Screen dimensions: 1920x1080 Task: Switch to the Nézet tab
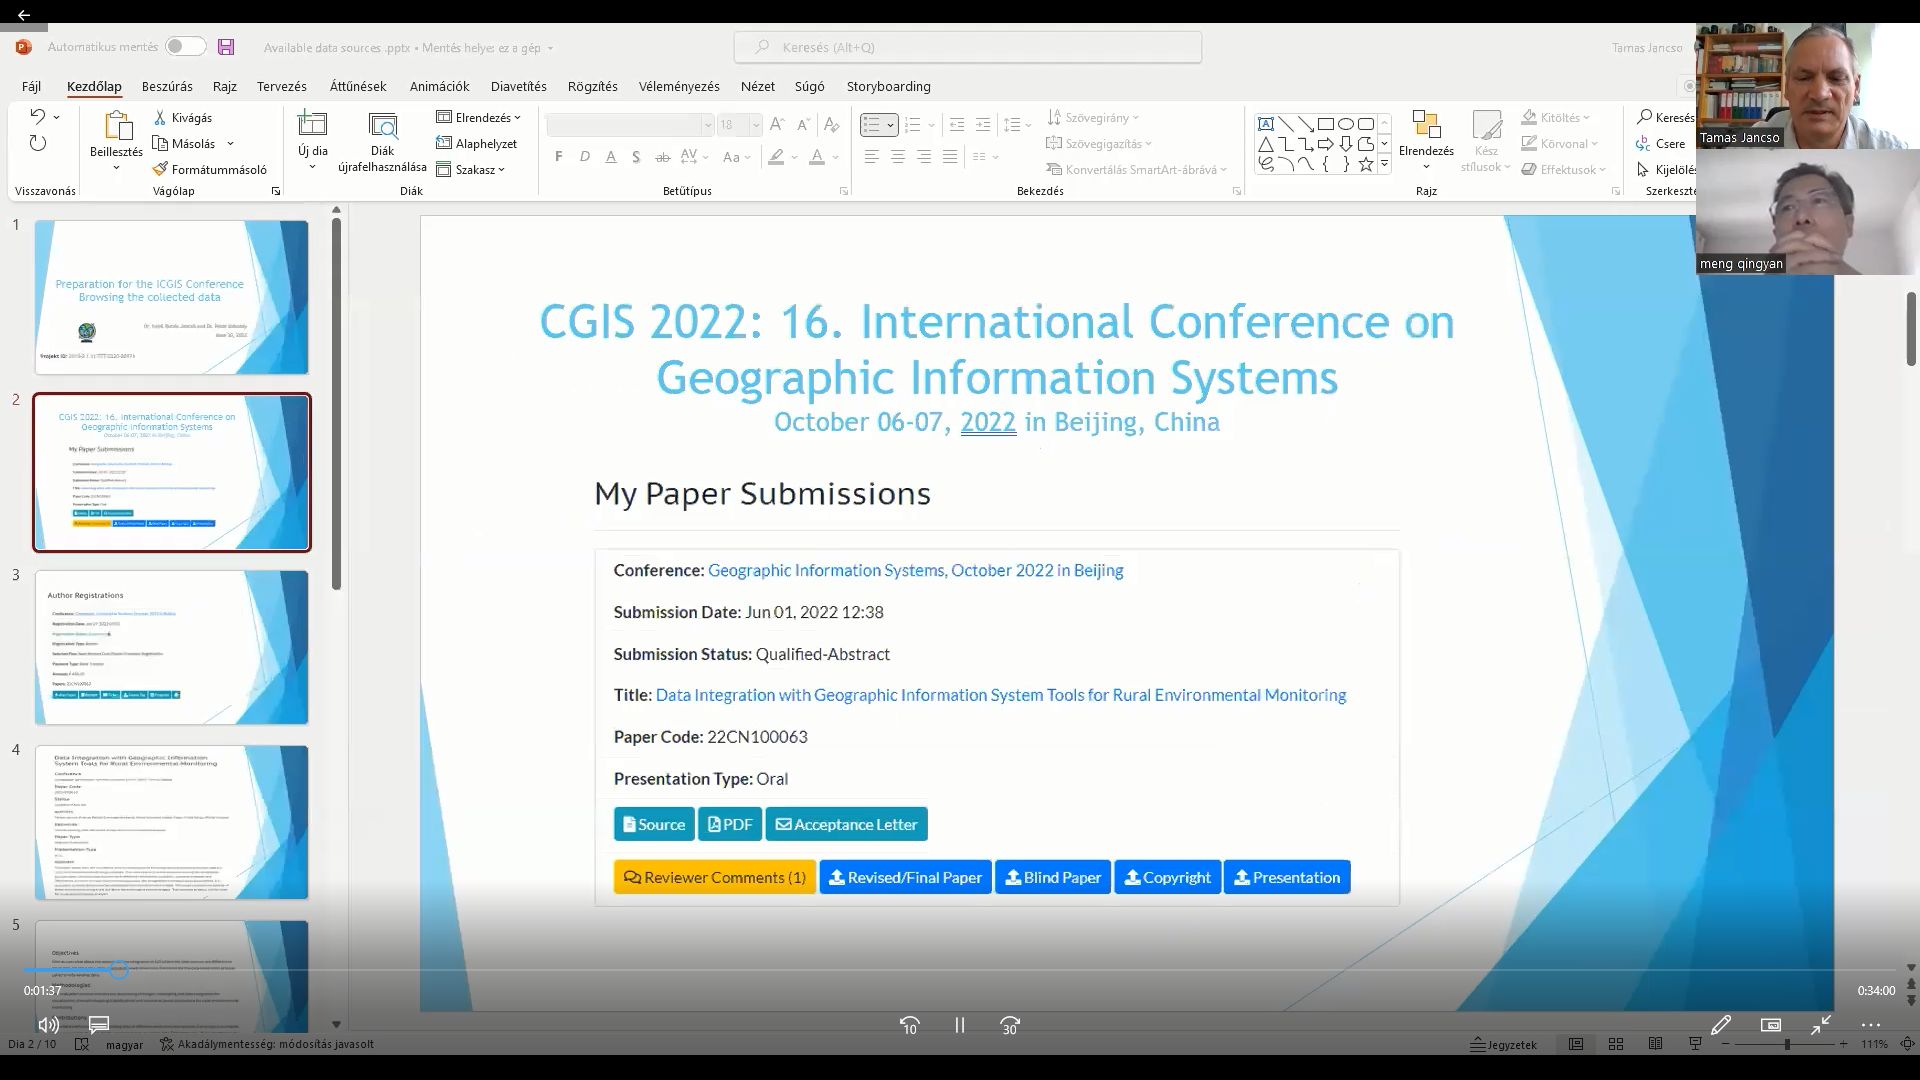757,86
